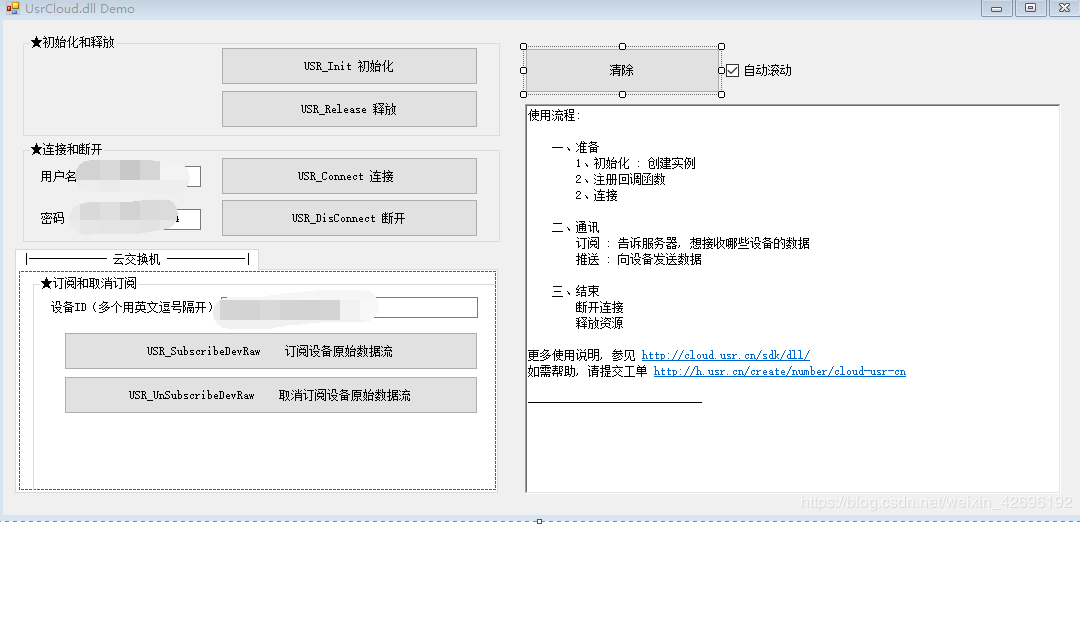Maximize the UsrCloud Demo window
The width and height of the screenshot is (1080, 633).
(1029, 8)
